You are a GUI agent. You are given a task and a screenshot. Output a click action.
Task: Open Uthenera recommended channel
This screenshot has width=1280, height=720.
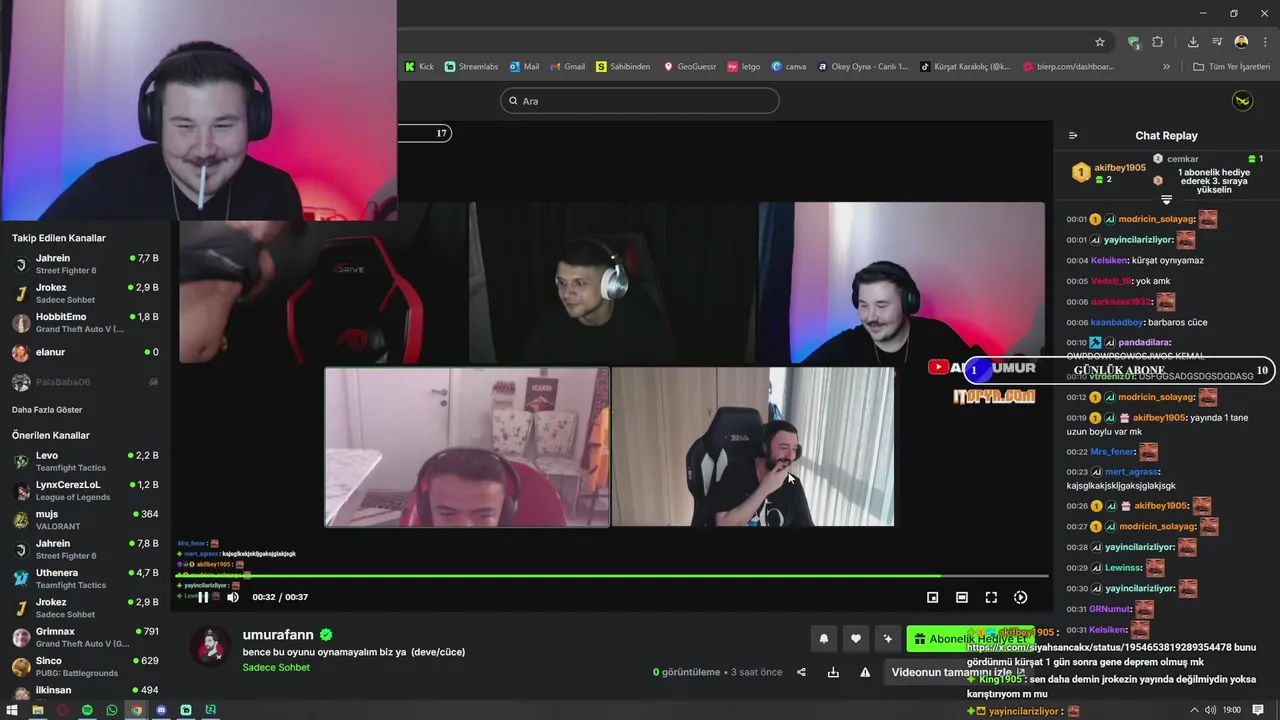pyautogui.click(x=85, y=579)
